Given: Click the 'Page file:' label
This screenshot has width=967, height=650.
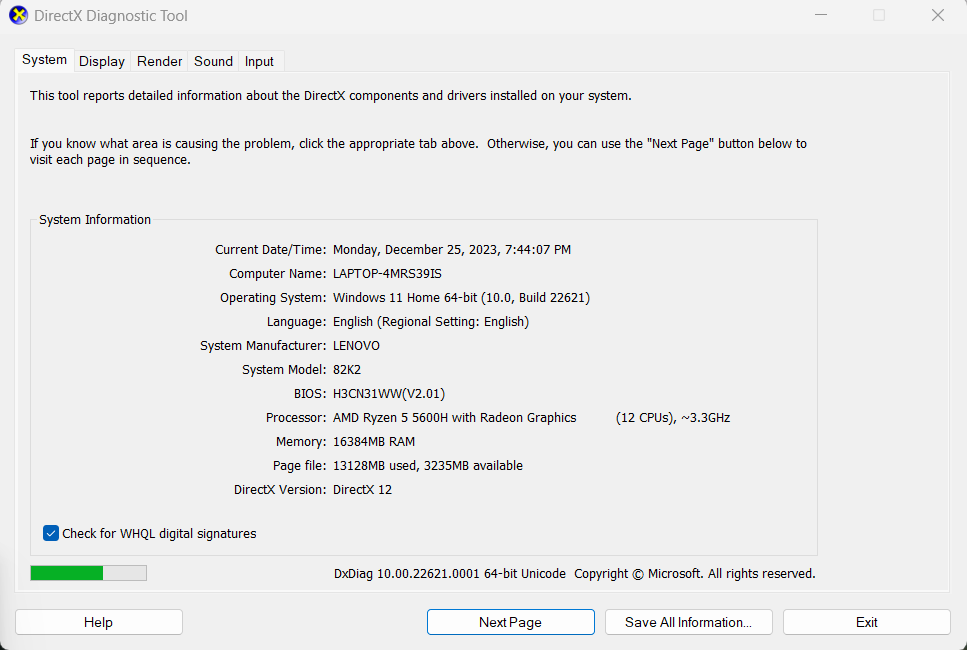Looking at the screenshot, I should pyautogui.click(x=299, y=466).
